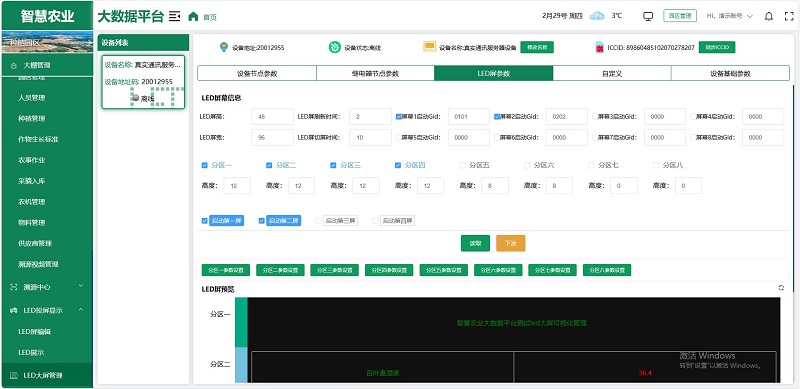
Task: Switch to 设备节点参数 tab
Action: [x=257, y=73]
